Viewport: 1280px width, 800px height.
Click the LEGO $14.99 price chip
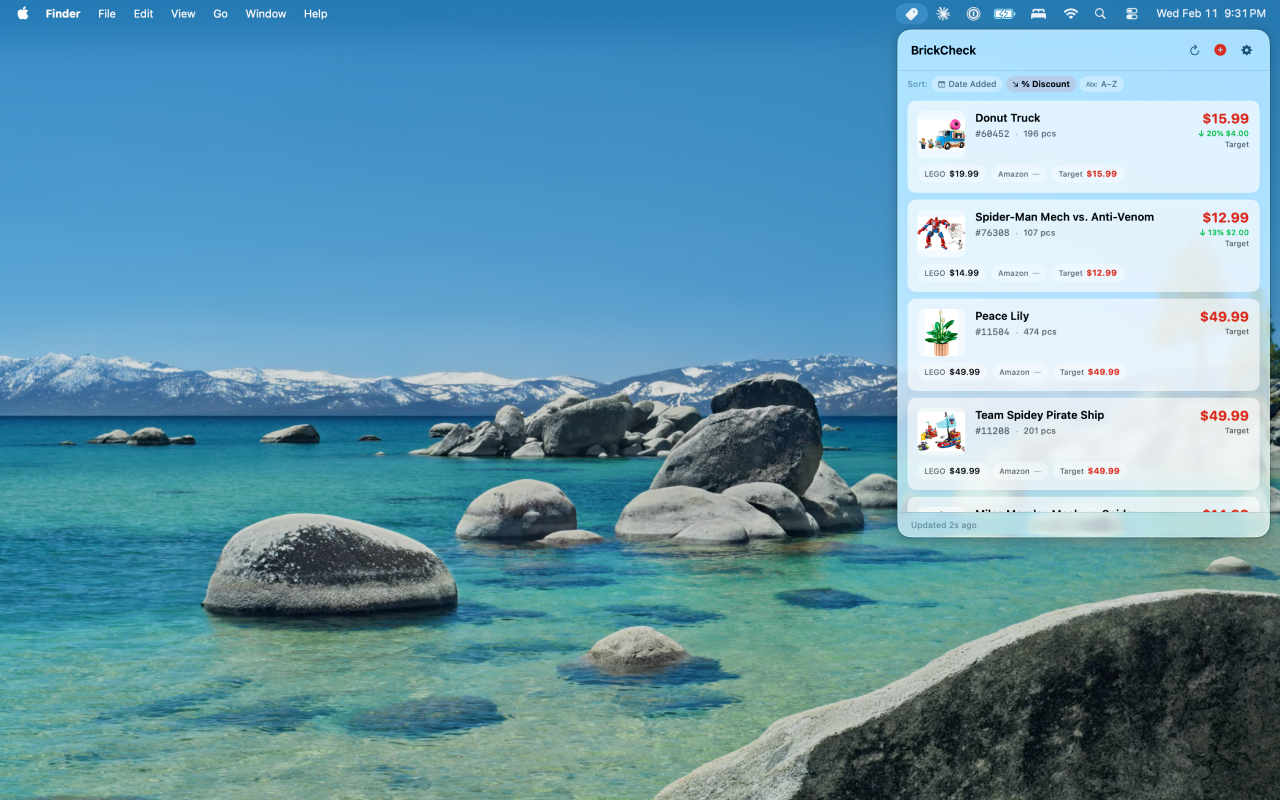click(x=951, y=273)
